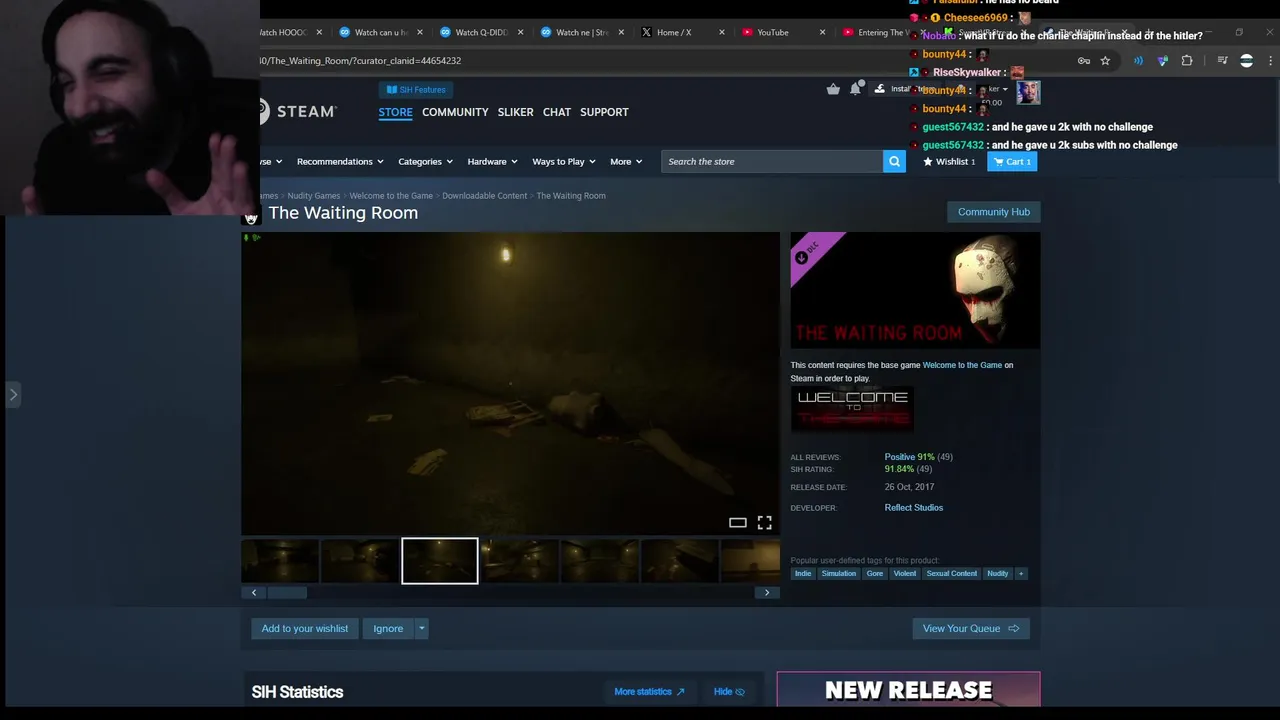Viewport: 1280px width, 720px height.
Task: Open Steam notifications bell icon
Action: (x=855, y=89)
